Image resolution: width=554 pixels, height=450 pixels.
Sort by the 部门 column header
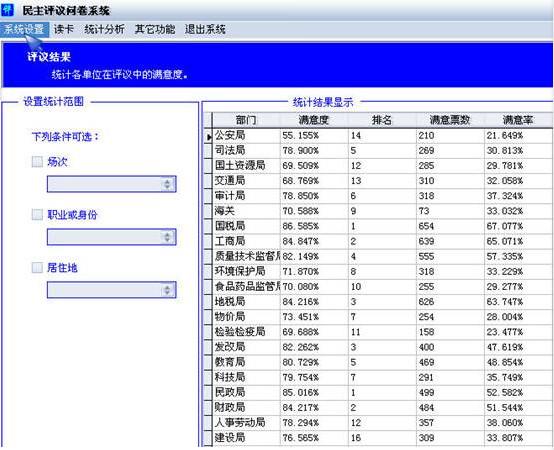pyautogui.click(x=246, y=120)
